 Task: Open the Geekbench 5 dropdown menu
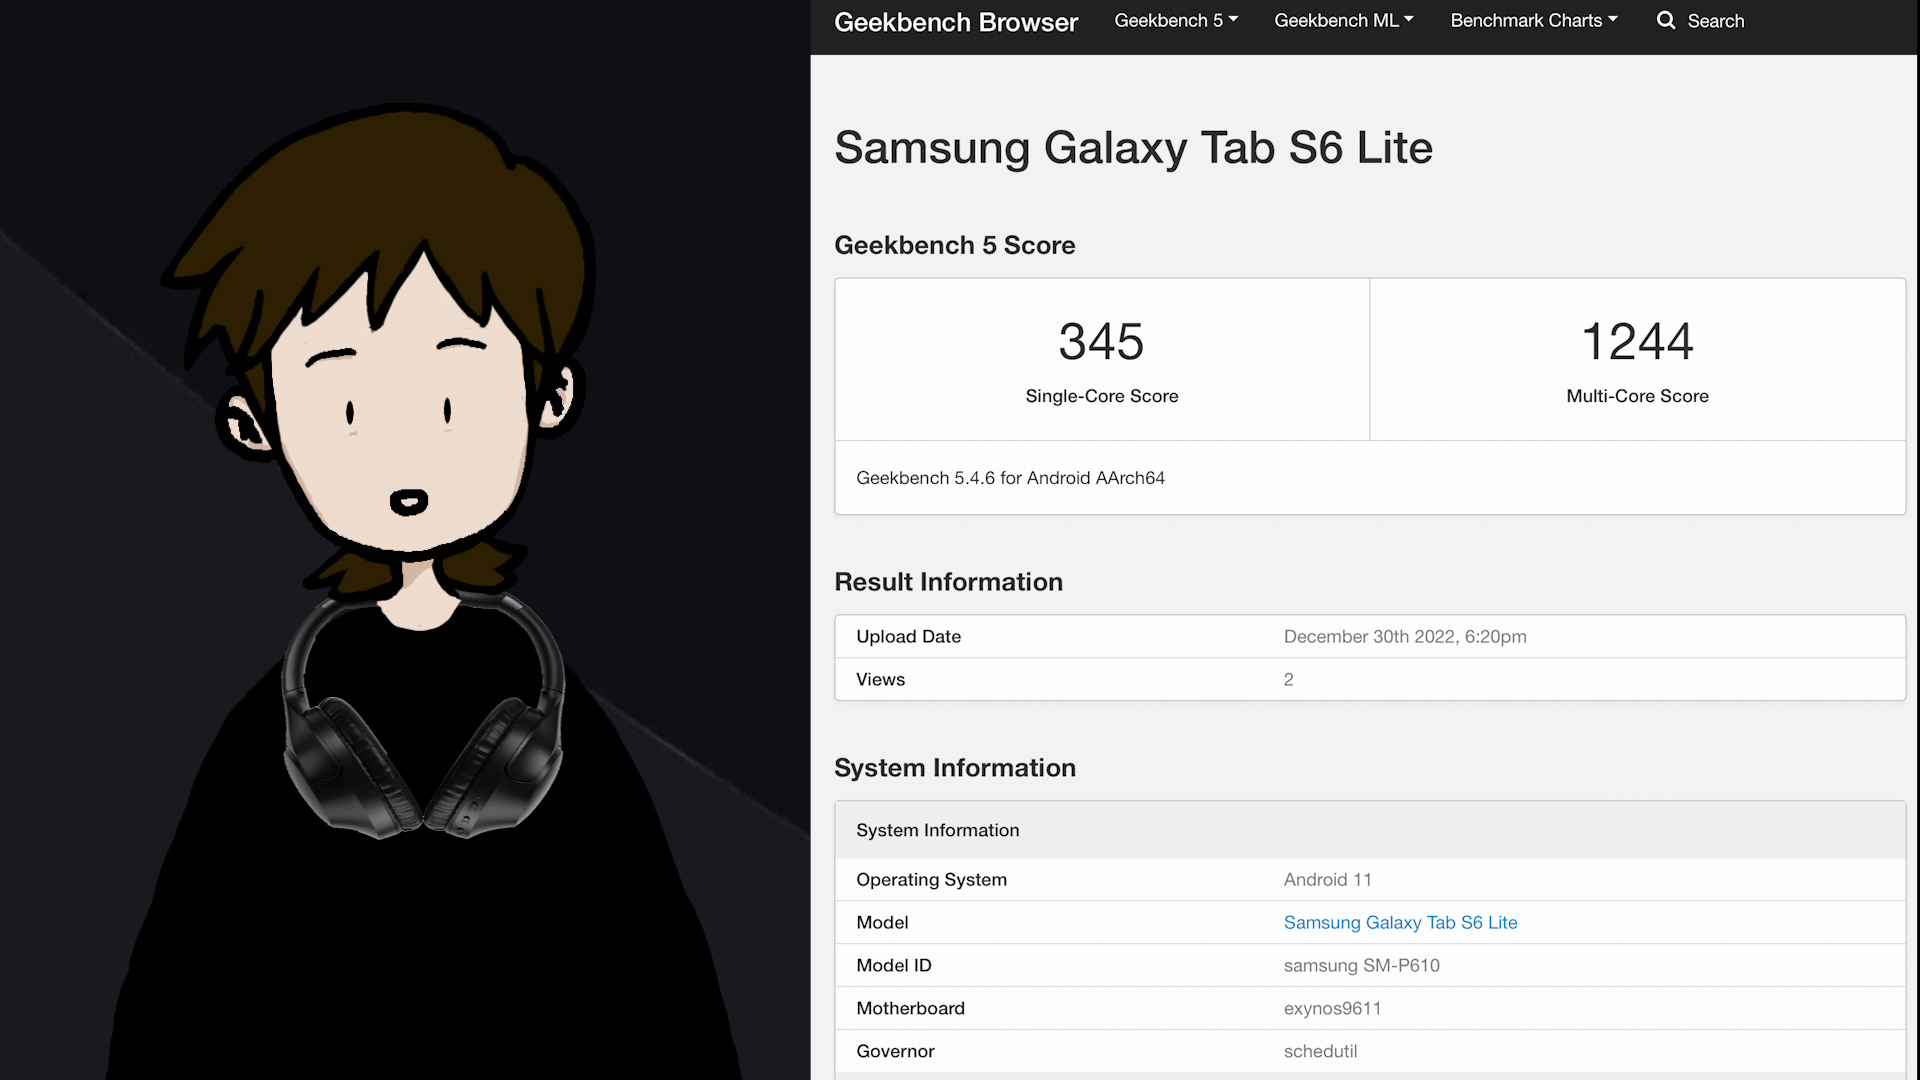point(1176,20)
